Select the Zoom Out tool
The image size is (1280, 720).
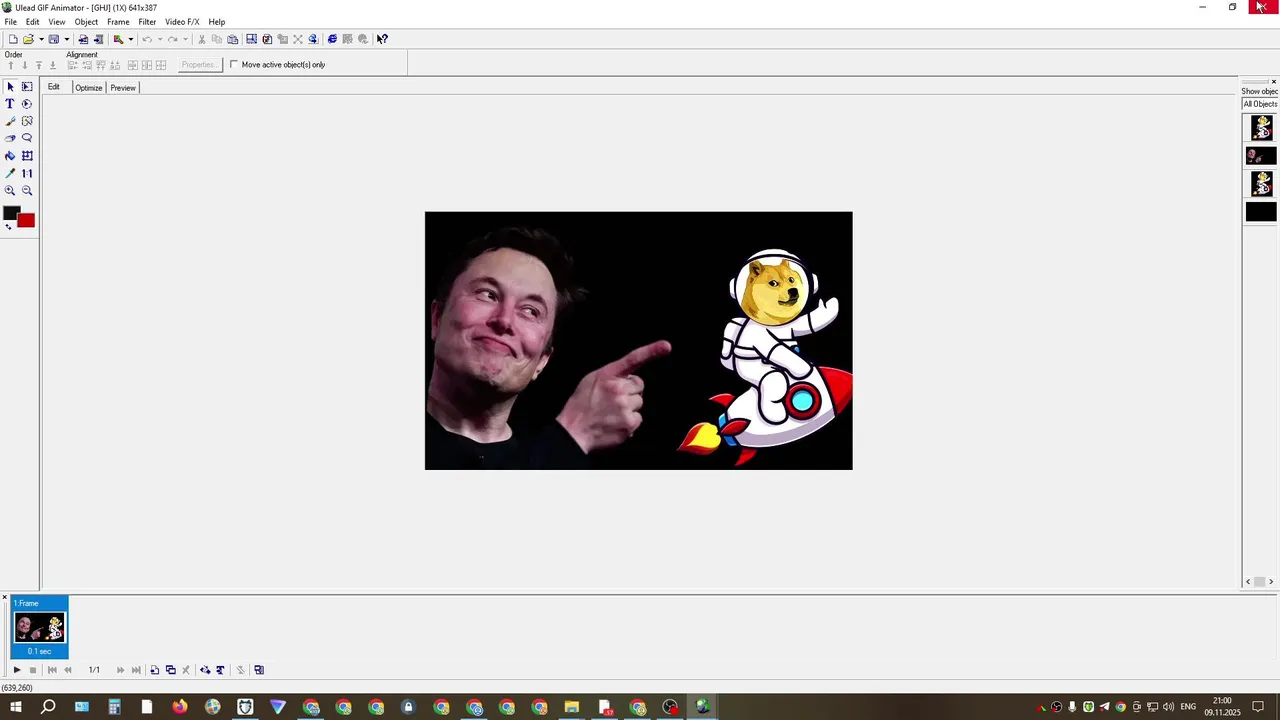point(27,190)
